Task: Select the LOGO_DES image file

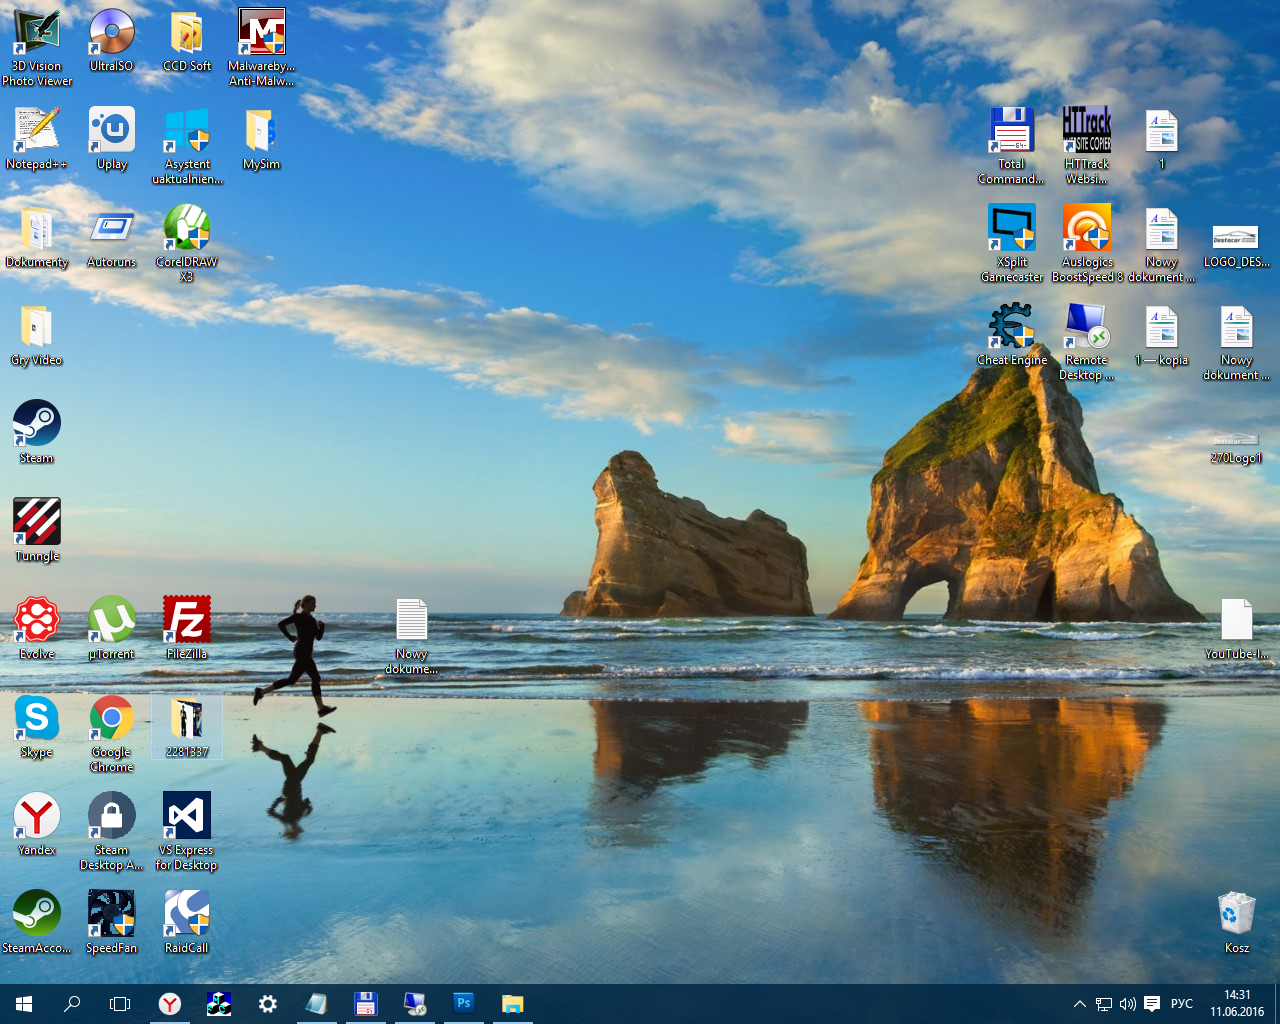Action: [x=1237, y=245]
